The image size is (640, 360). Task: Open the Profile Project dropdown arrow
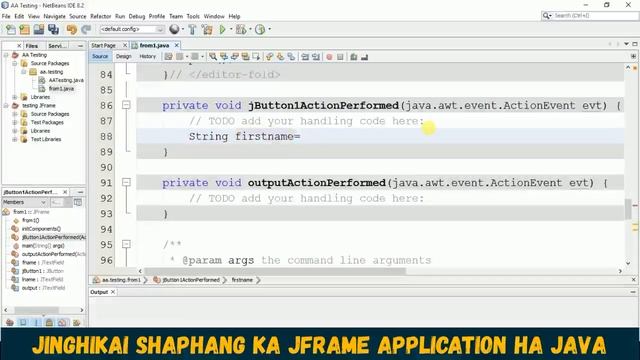point(269,29)
